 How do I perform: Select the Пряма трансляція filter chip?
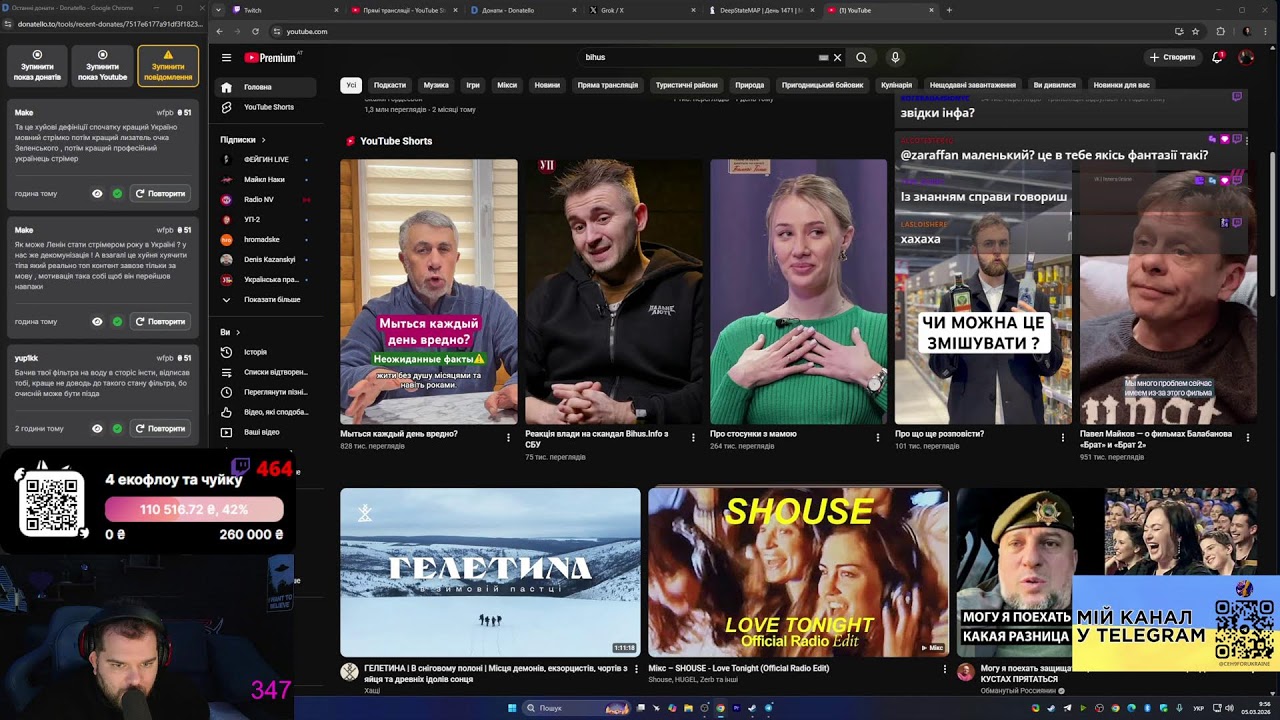point(607,85)
